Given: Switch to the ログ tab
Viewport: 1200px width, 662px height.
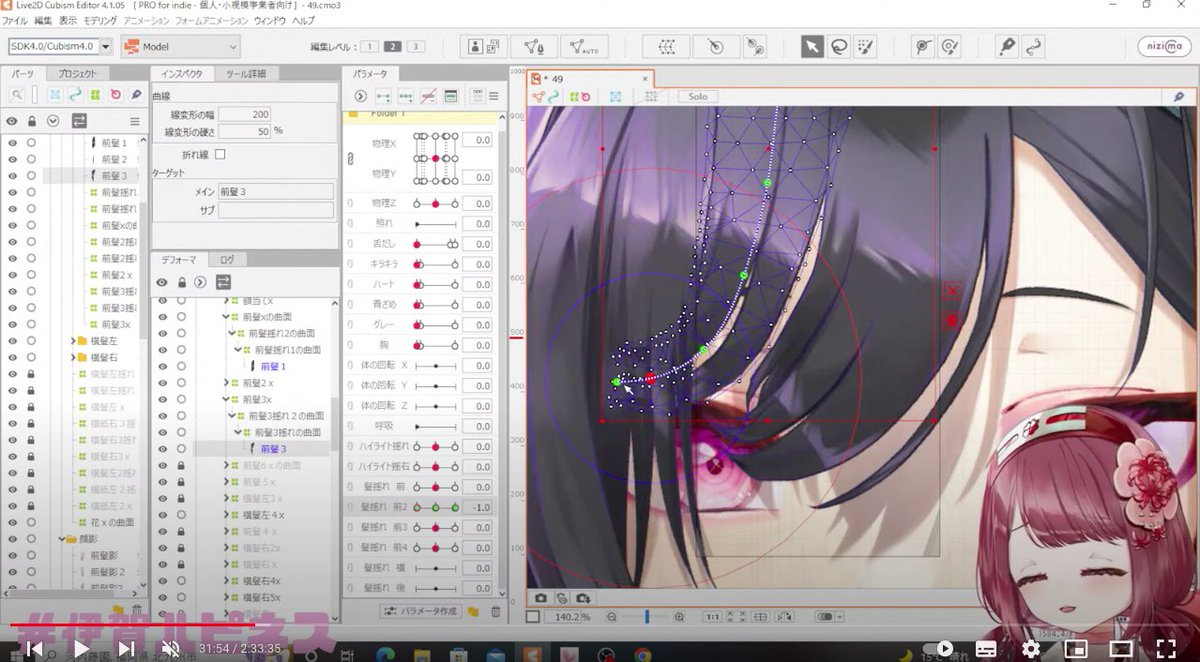Looking at the screenshot, I should (227, 259).
